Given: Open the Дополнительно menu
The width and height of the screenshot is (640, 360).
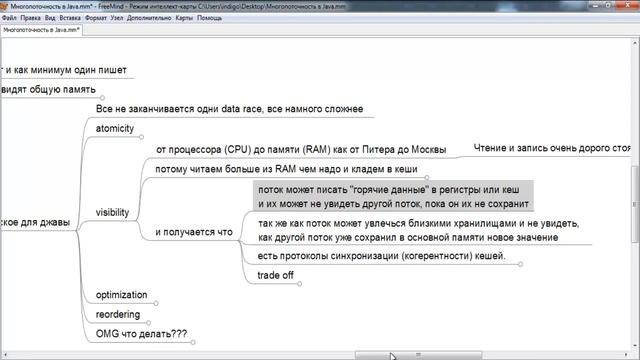Looking at the screenshot, I should 149,18.
